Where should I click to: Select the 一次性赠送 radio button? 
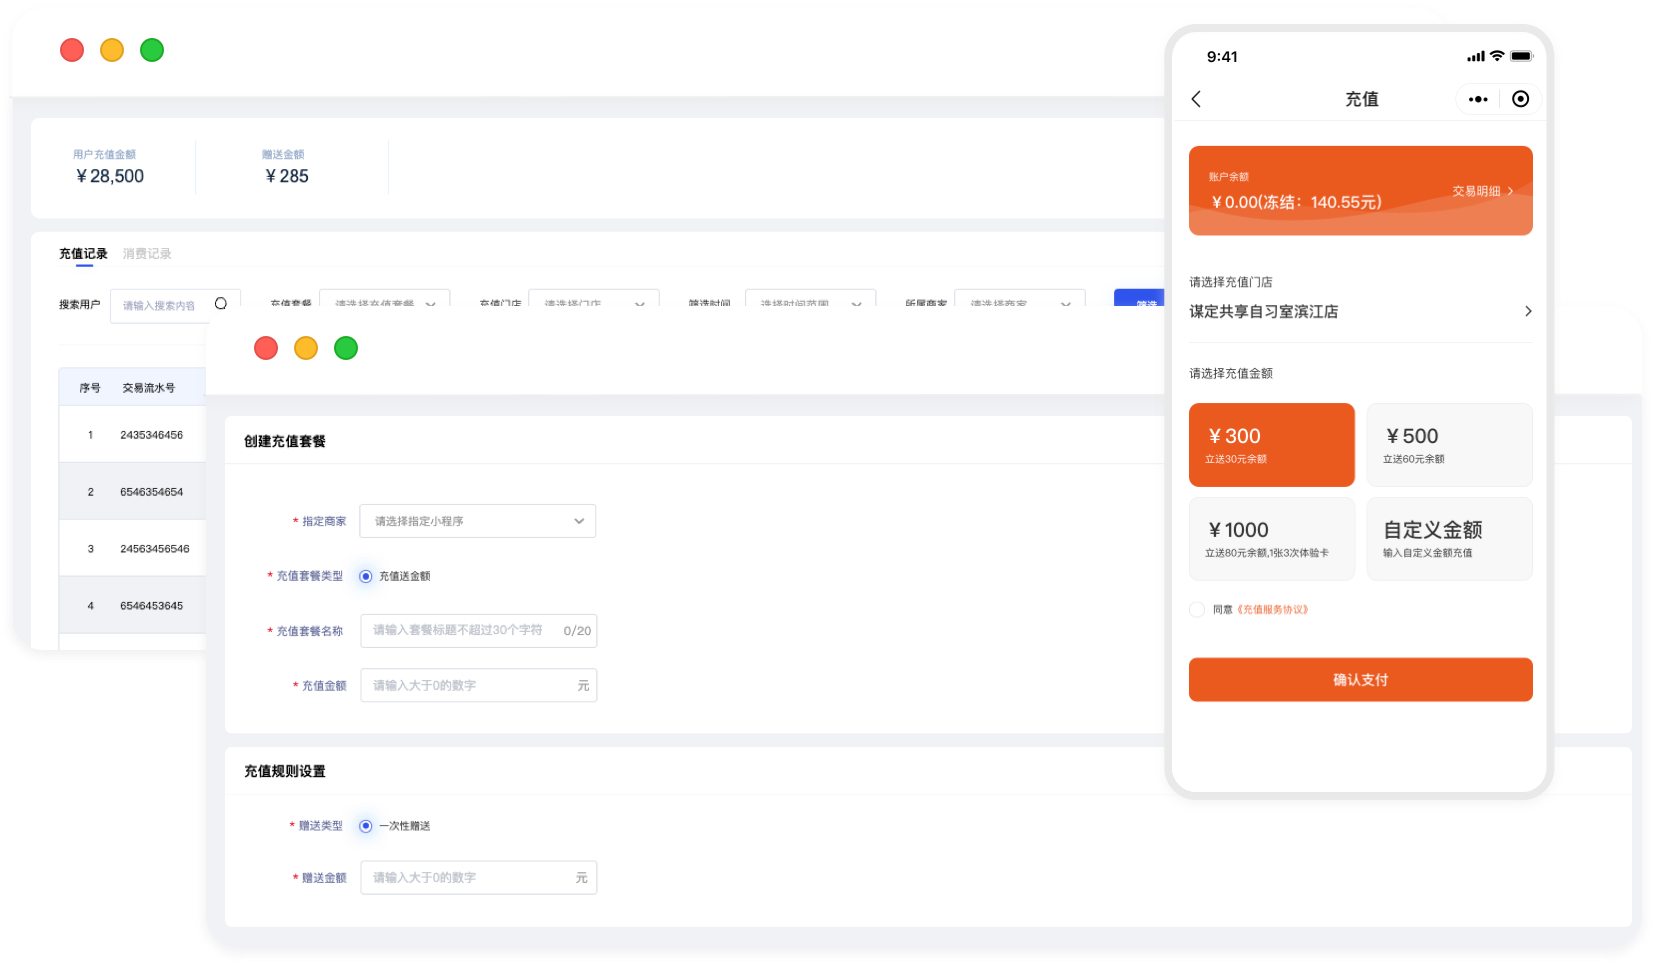(x=366, y=826)
